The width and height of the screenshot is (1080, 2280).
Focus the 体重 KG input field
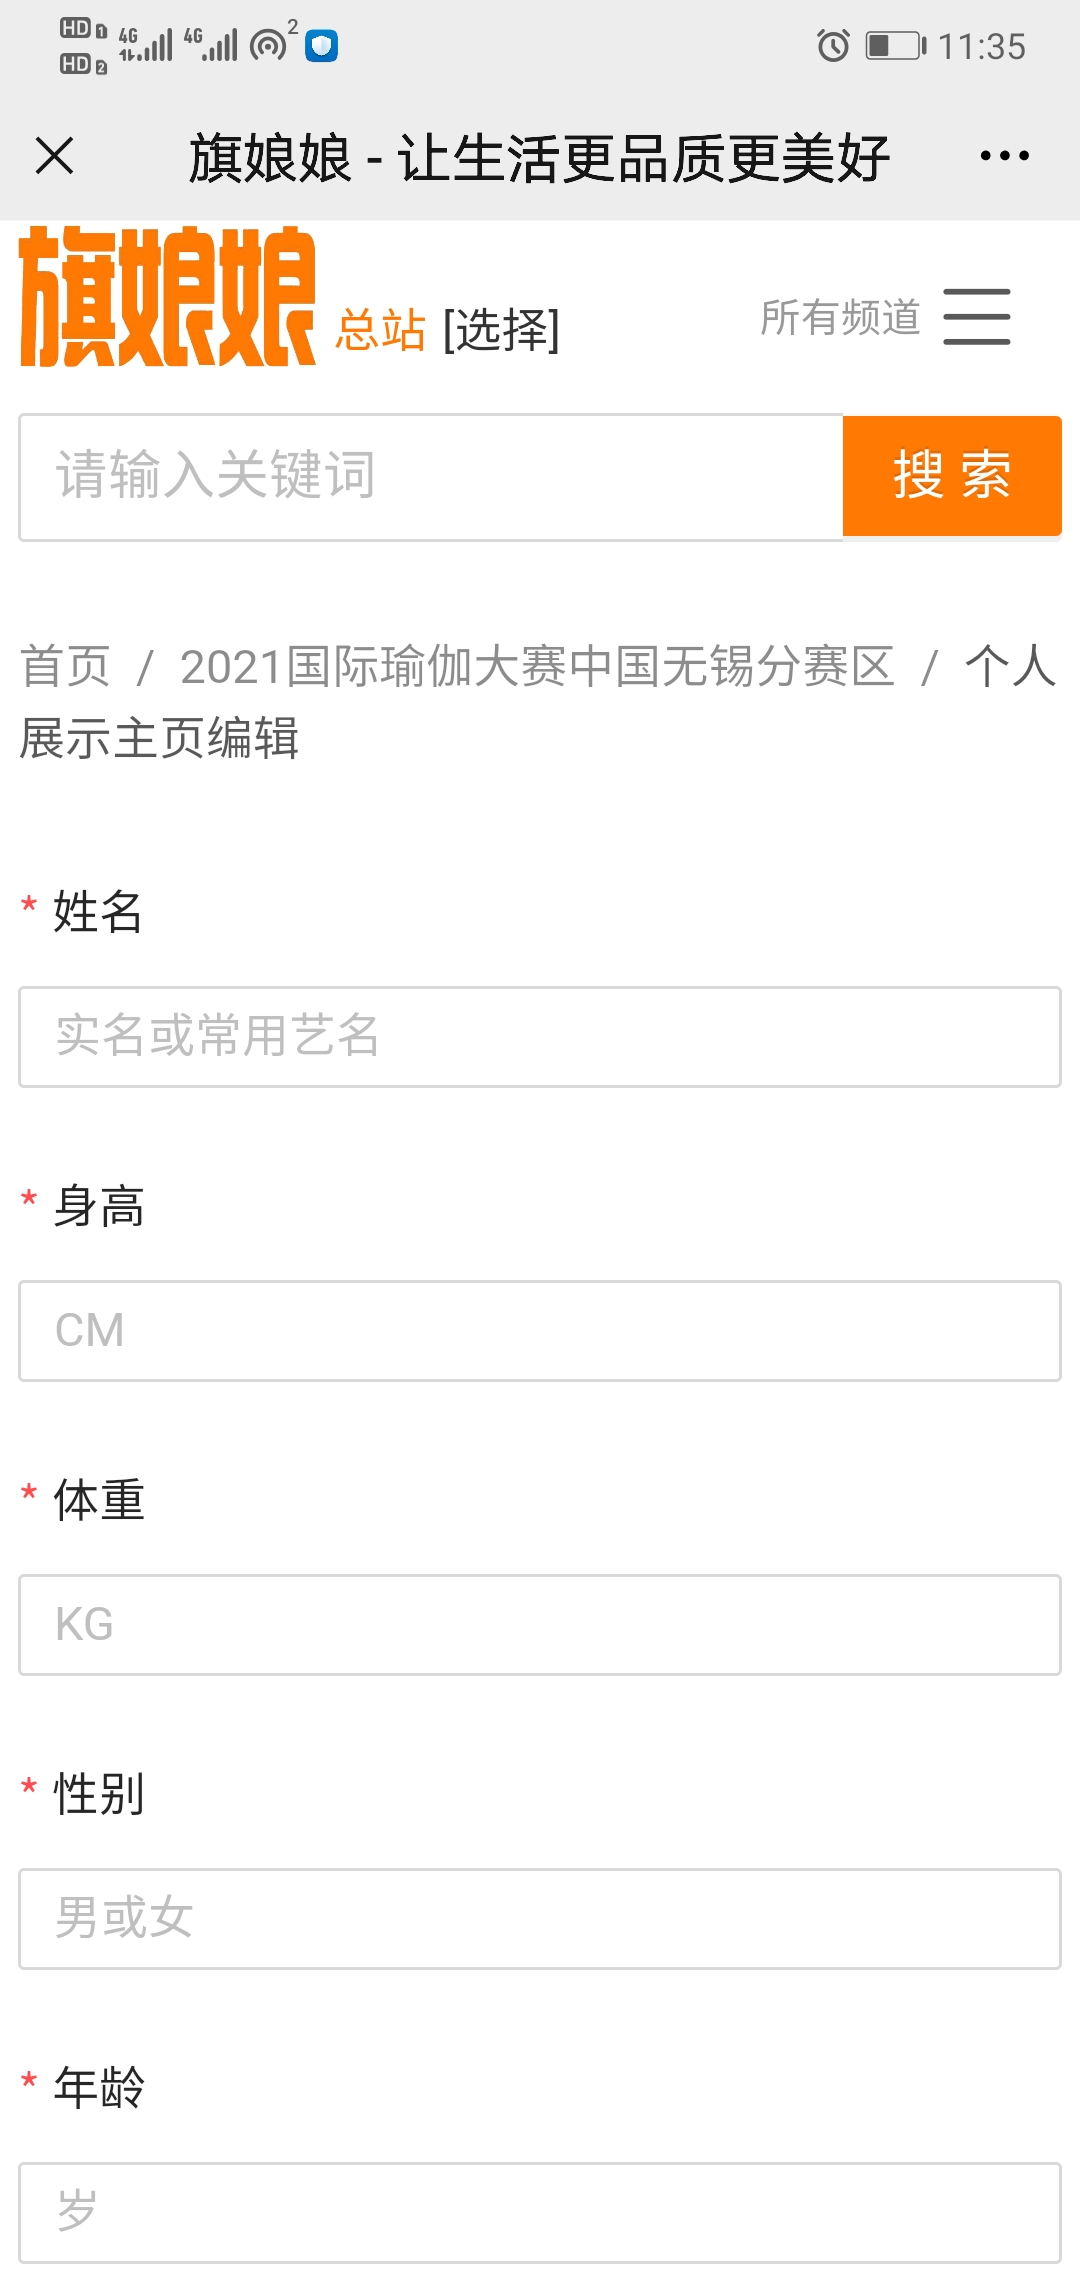540,1625
